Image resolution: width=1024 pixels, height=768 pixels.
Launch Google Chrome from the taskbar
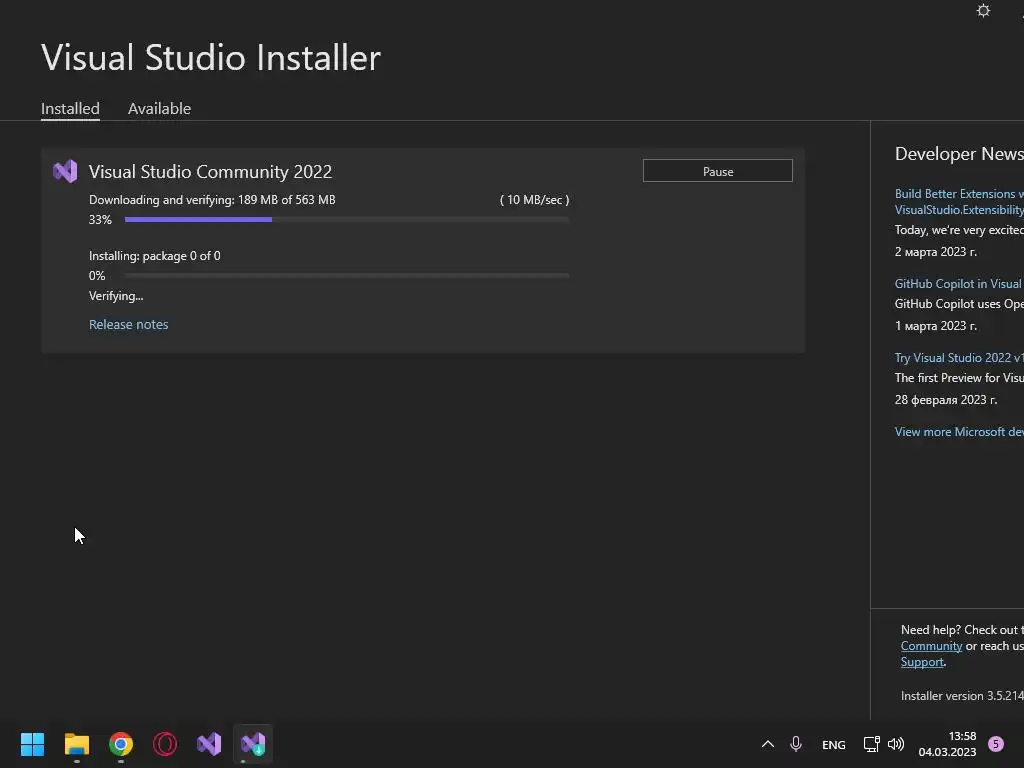121,744
